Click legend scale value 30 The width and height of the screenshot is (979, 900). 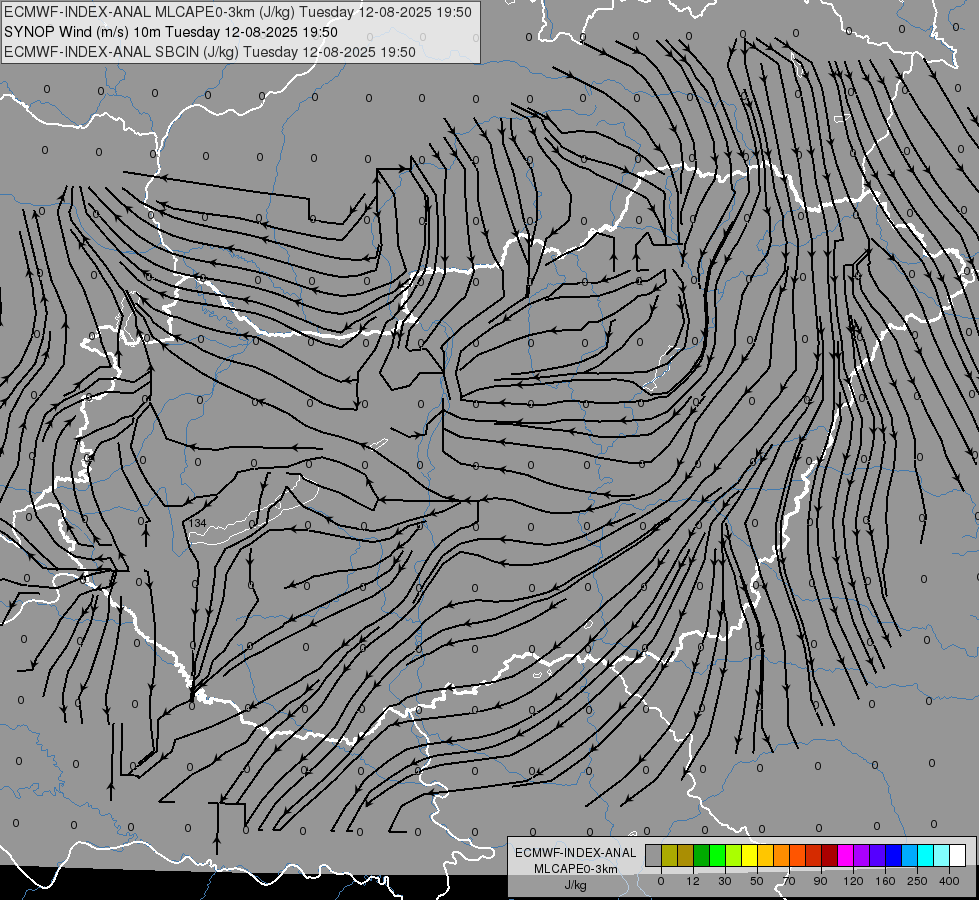725,881
